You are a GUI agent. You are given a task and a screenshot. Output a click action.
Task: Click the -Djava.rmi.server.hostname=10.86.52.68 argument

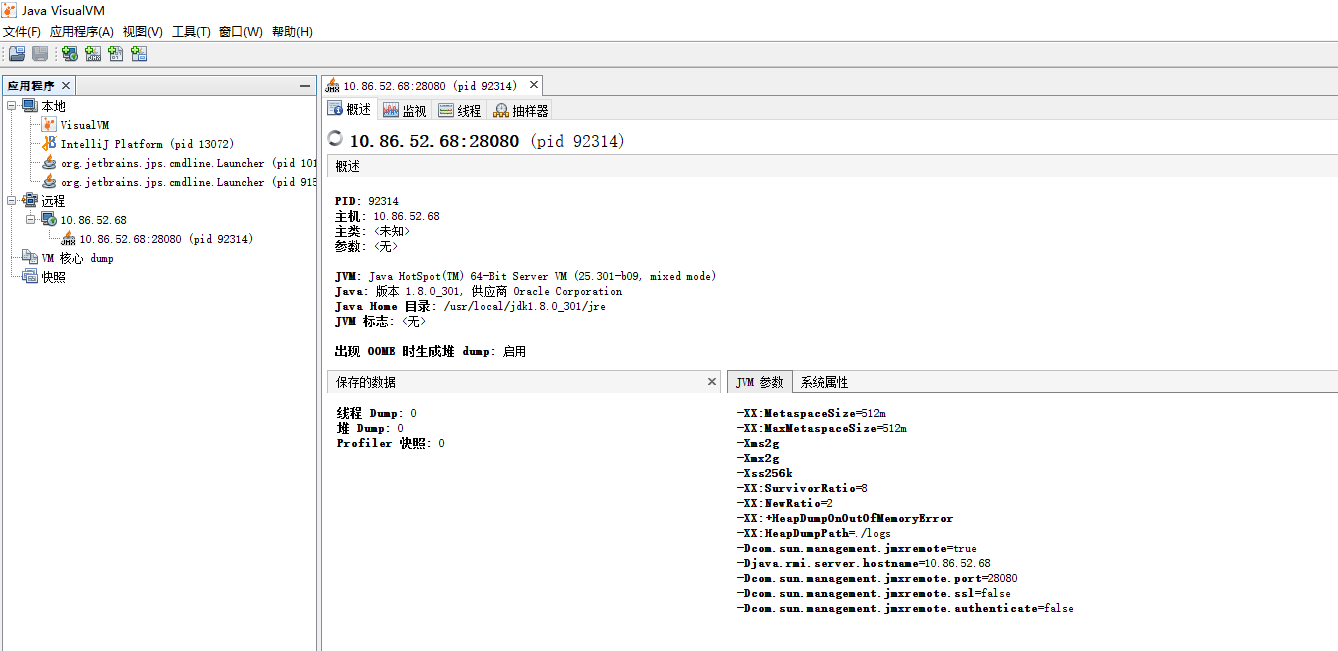coord(863,563)
